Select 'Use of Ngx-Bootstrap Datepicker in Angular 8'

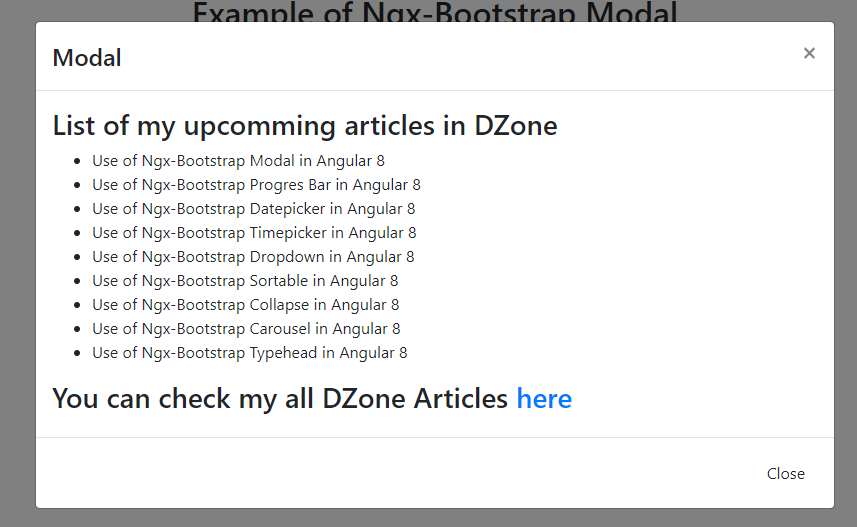pos(254,209)
